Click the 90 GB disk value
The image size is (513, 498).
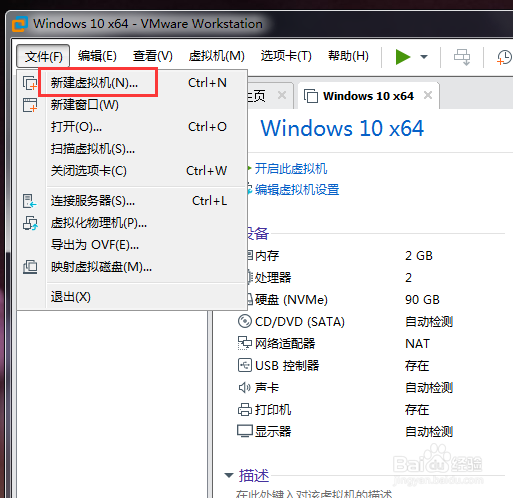tap(422, 300)
